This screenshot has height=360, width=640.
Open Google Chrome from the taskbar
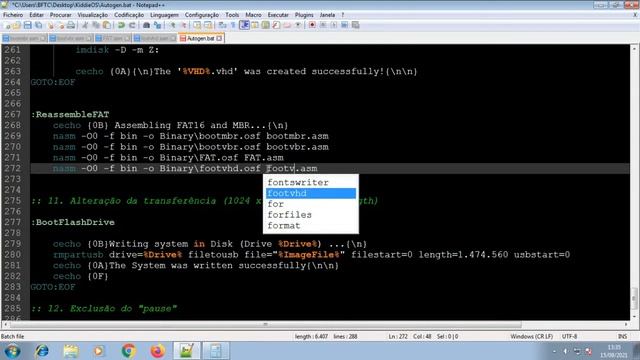(128, 351)
